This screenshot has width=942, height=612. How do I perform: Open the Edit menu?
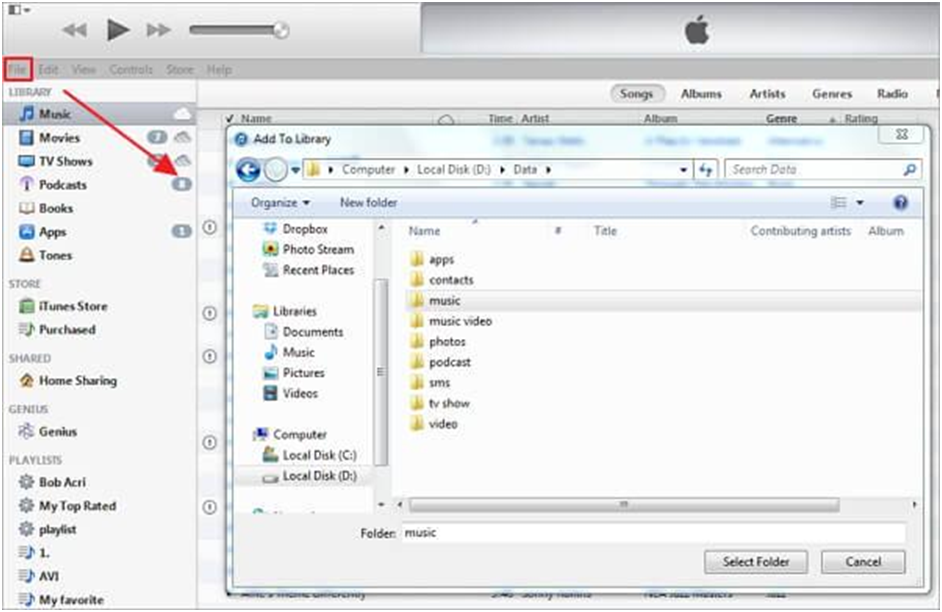pos(49,70)
